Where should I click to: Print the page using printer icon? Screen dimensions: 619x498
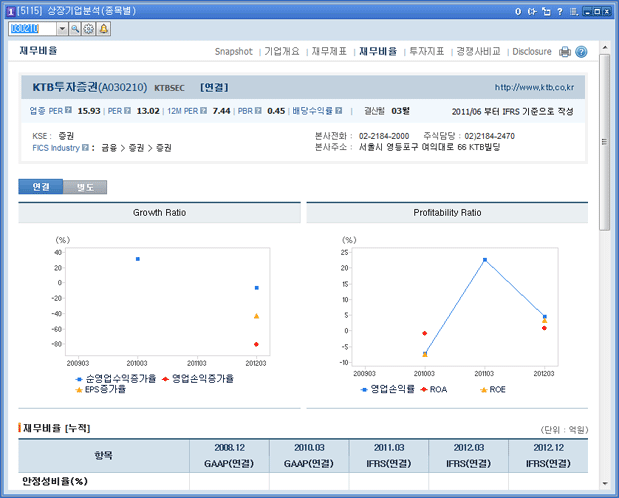565,52
